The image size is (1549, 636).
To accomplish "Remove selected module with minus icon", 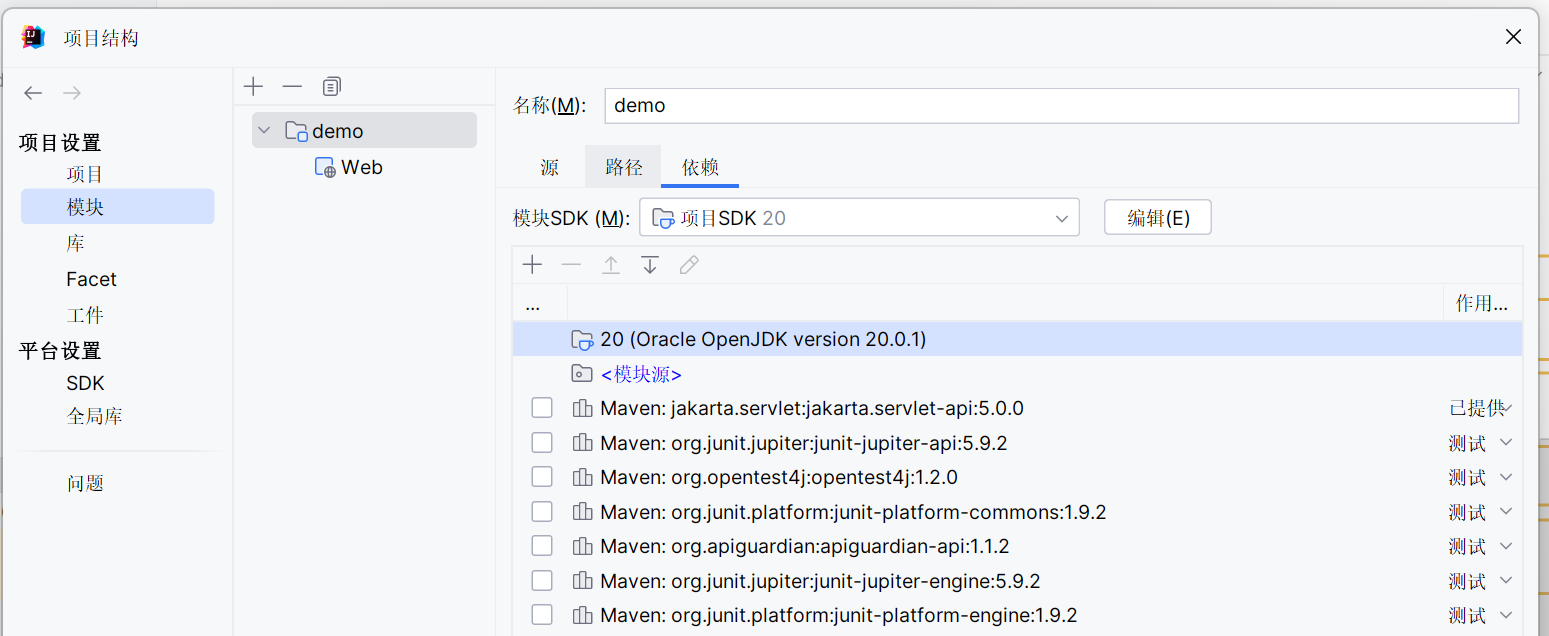I will click(292, 87).
